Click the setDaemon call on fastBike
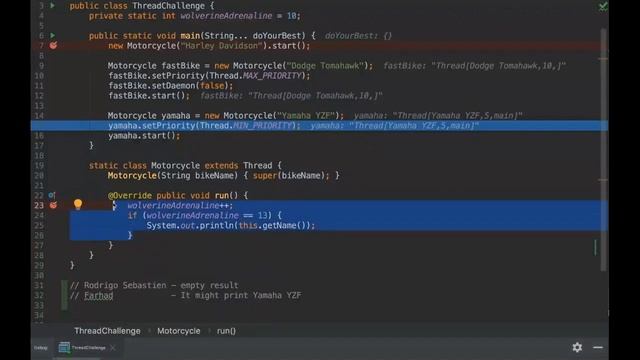 pyautogui.click(x=171, y=86)
